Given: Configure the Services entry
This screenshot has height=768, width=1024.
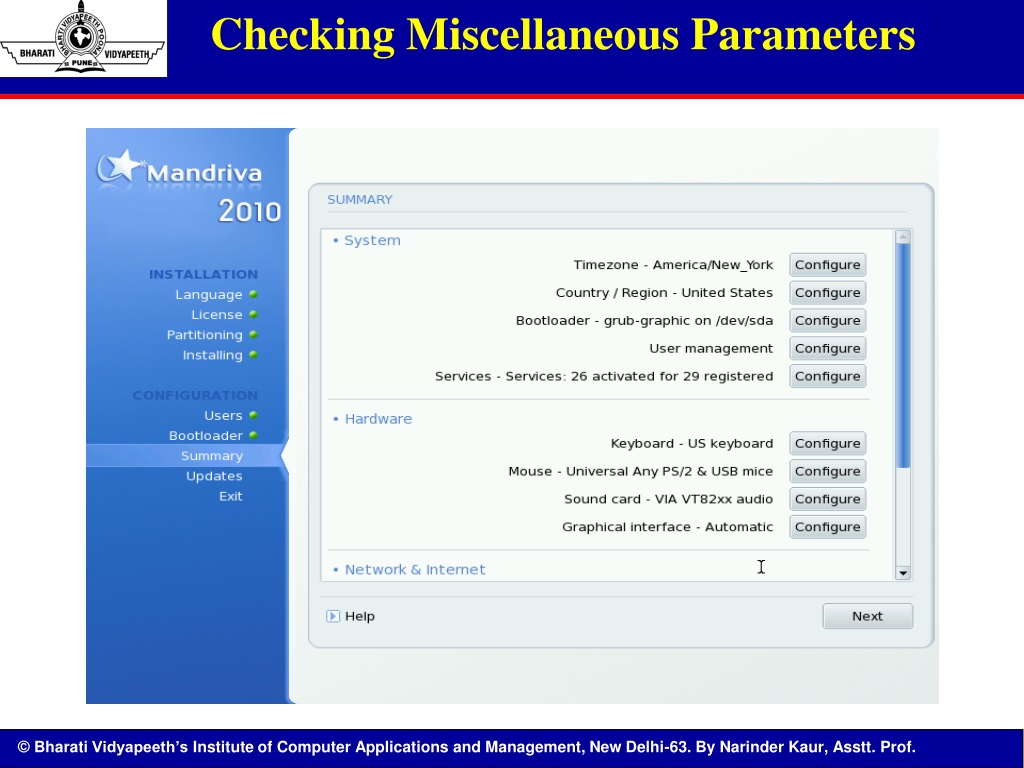Looking at the screenshot, I should (827, 376).
